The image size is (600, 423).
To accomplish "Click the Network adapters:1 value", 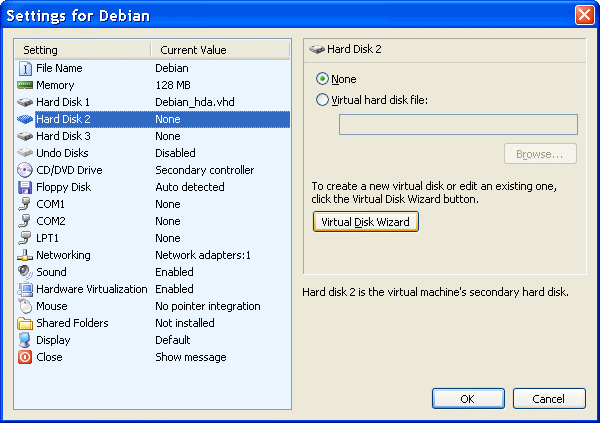I will click(203, 255).
